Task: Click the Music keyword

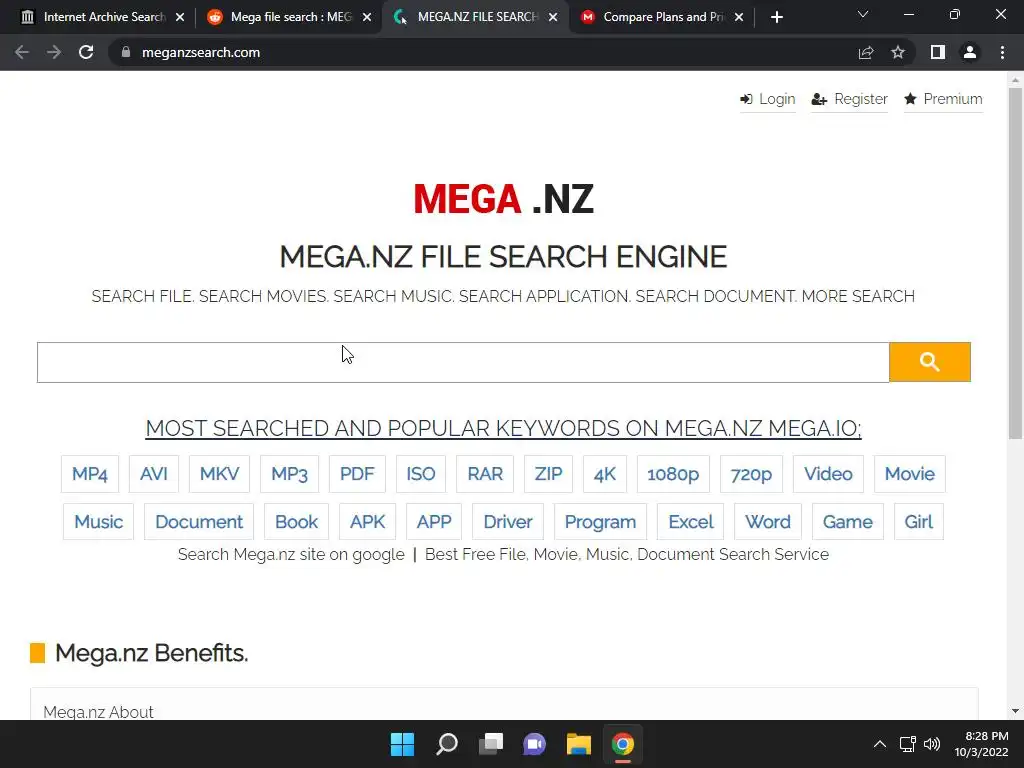Action: point(99,522)
